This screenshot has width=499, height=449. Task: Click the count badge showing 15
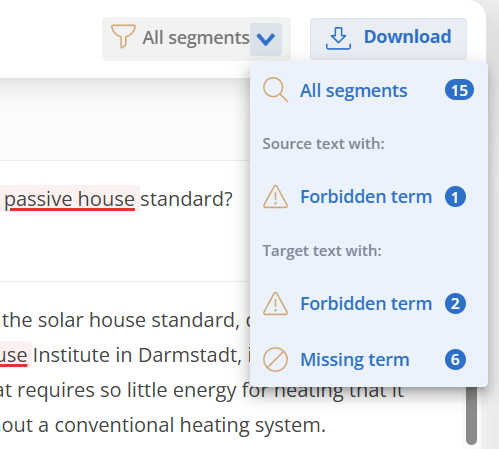(459, 90)
